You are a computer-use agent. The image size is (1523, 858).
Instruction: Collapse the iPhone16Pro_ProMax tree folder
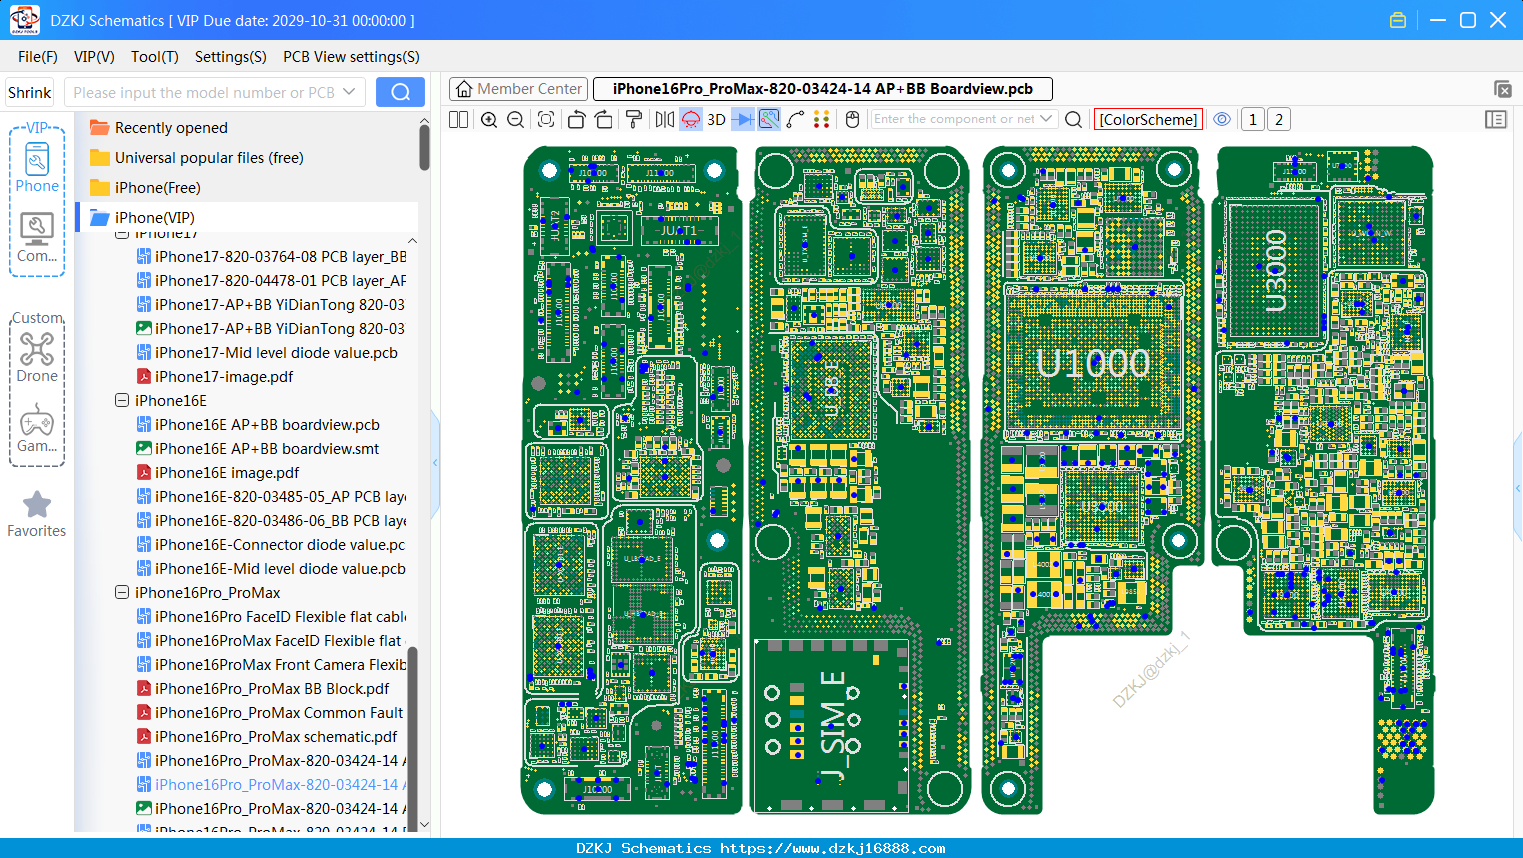[122, 592]
